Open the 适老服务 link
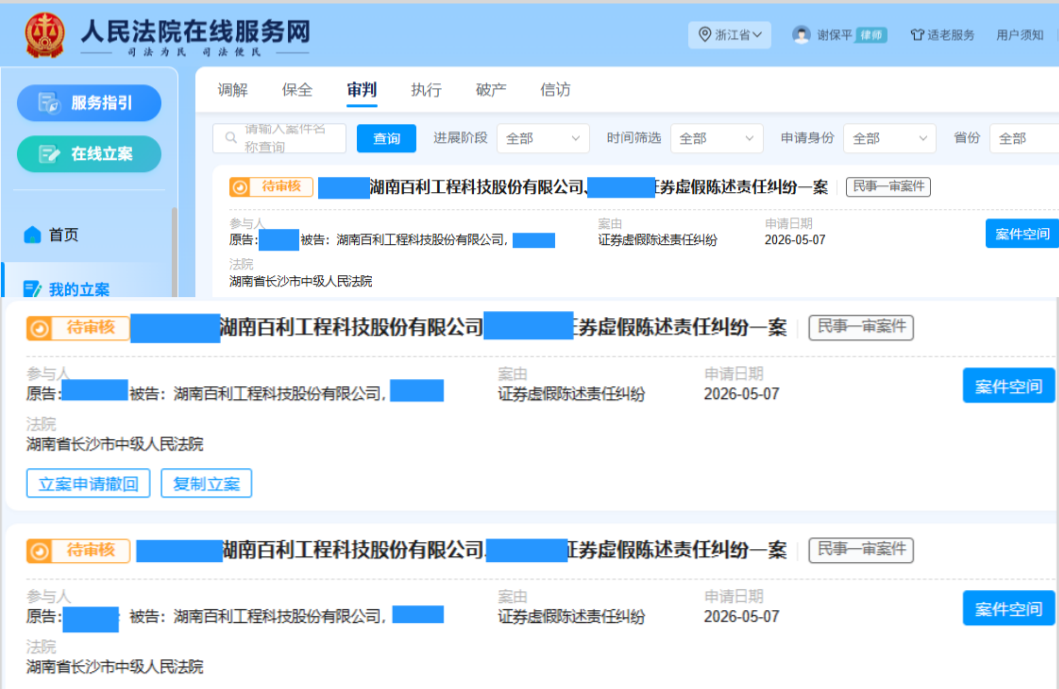1059x689 pixels. (x=950, y=35)
